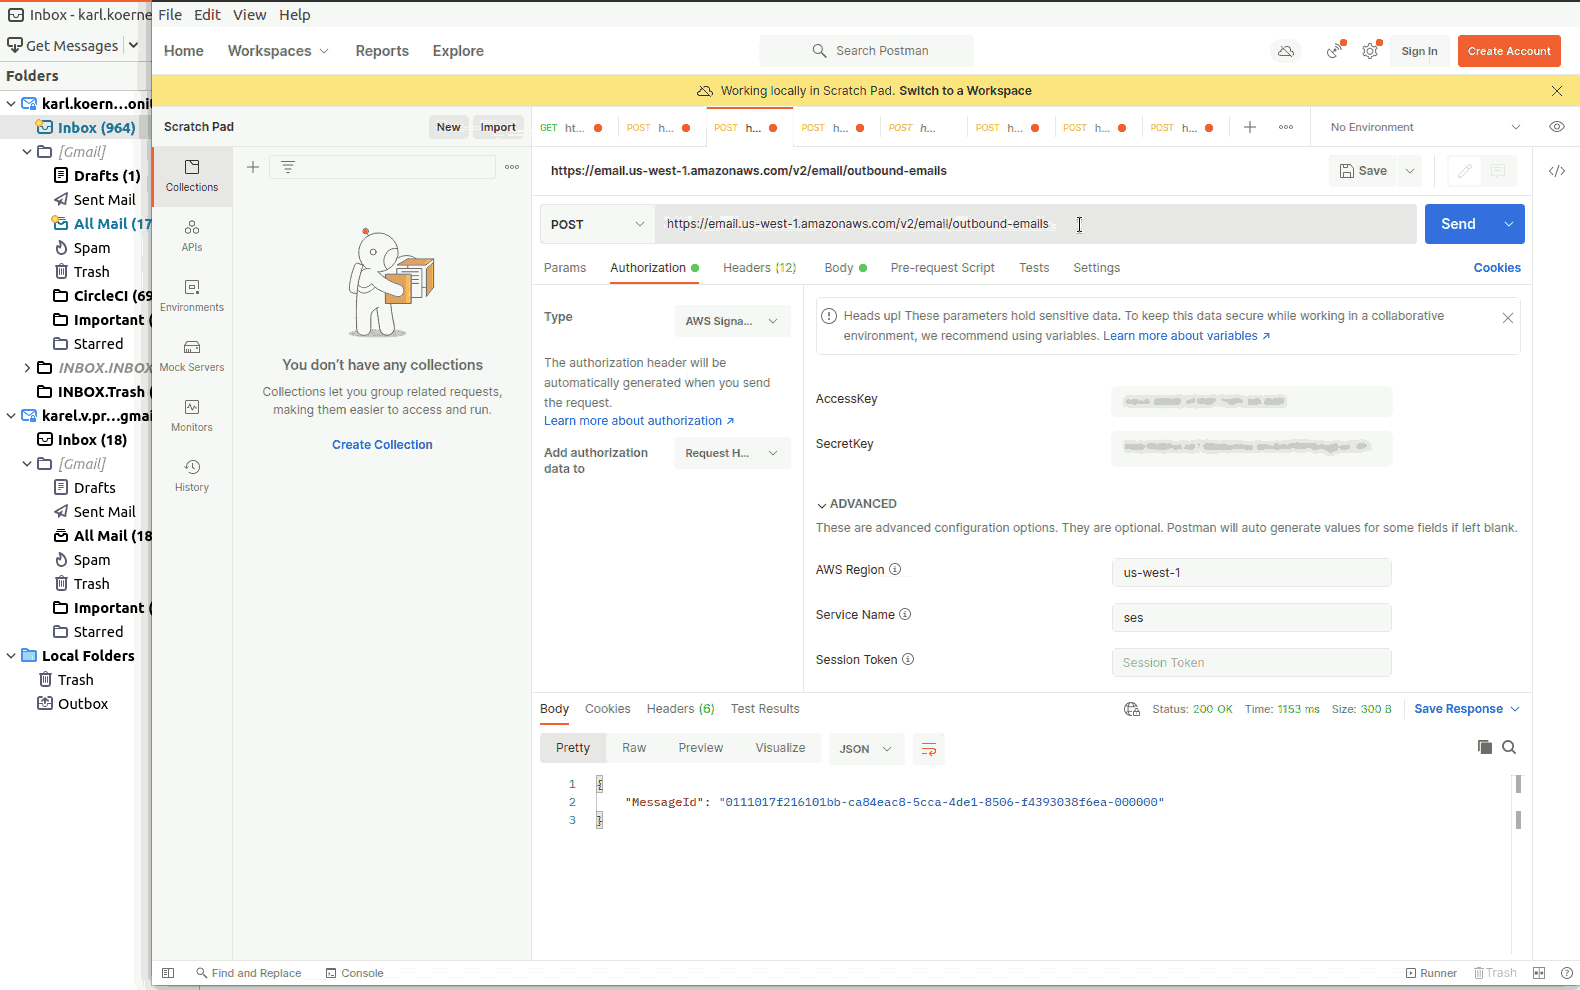Click the Import button

[498, 127]
